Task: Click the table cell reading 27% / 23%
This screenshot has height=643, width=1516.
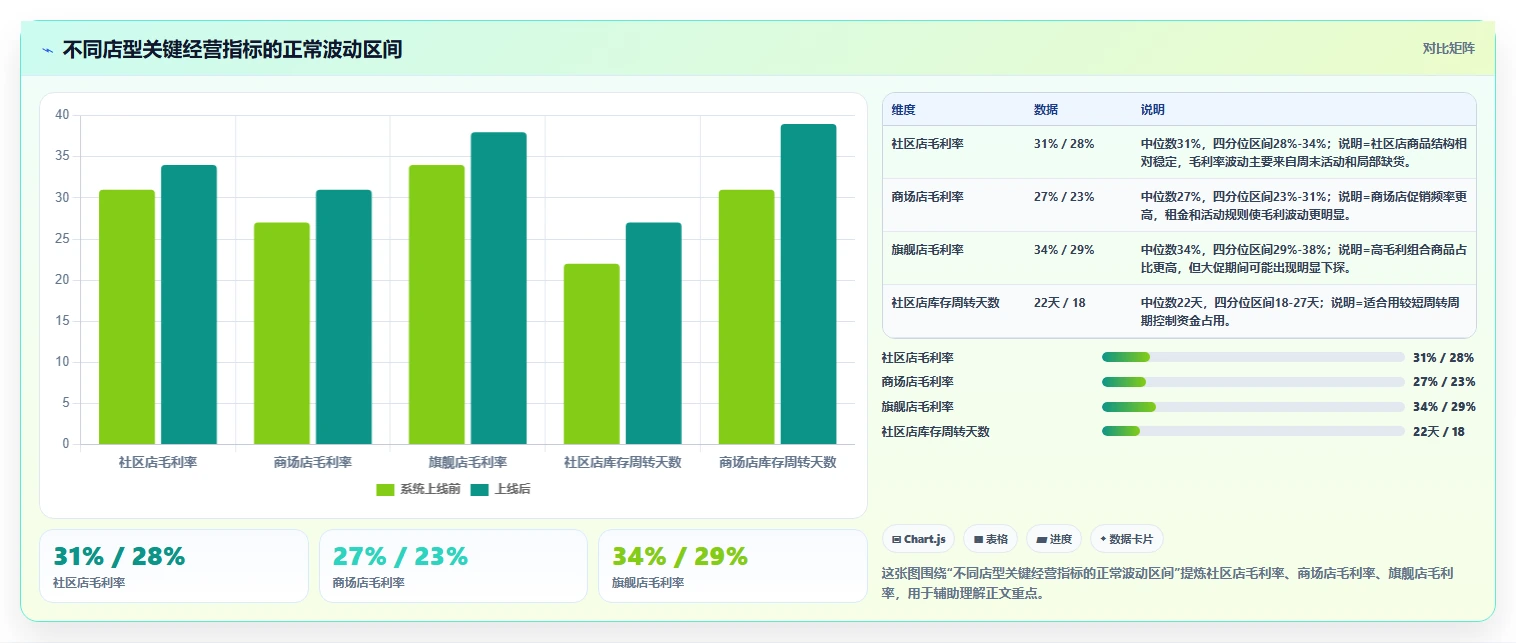Action: (x=1064, y=197)
